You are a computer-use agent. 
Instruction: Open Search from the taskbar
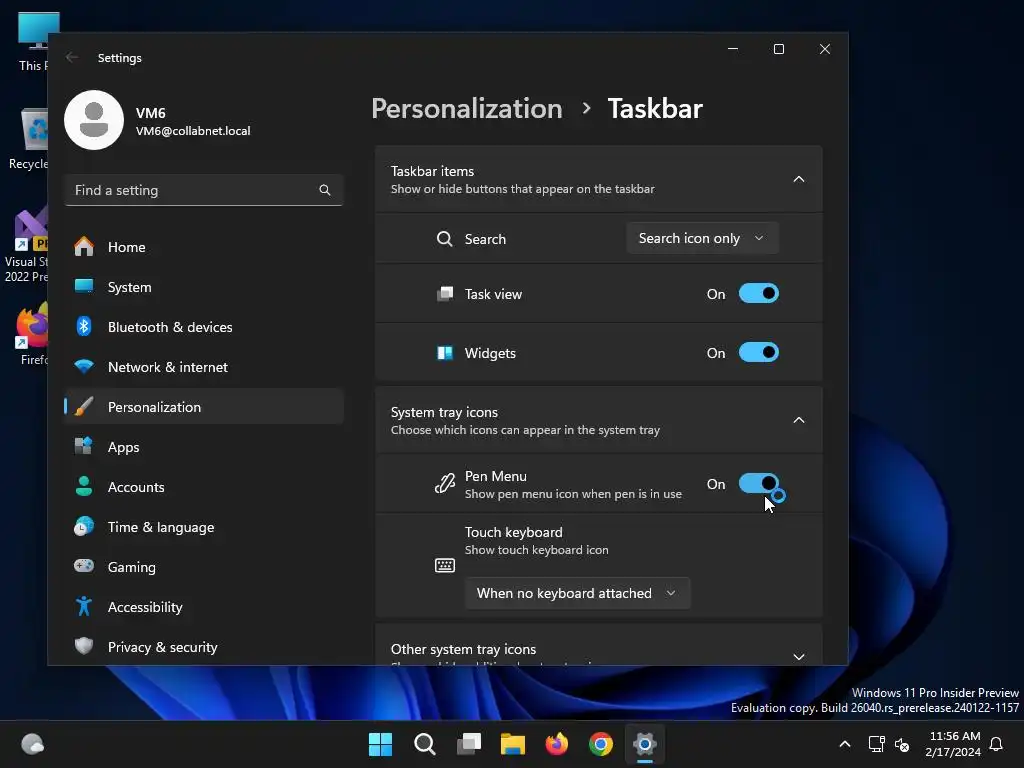[x=424, y=744]
